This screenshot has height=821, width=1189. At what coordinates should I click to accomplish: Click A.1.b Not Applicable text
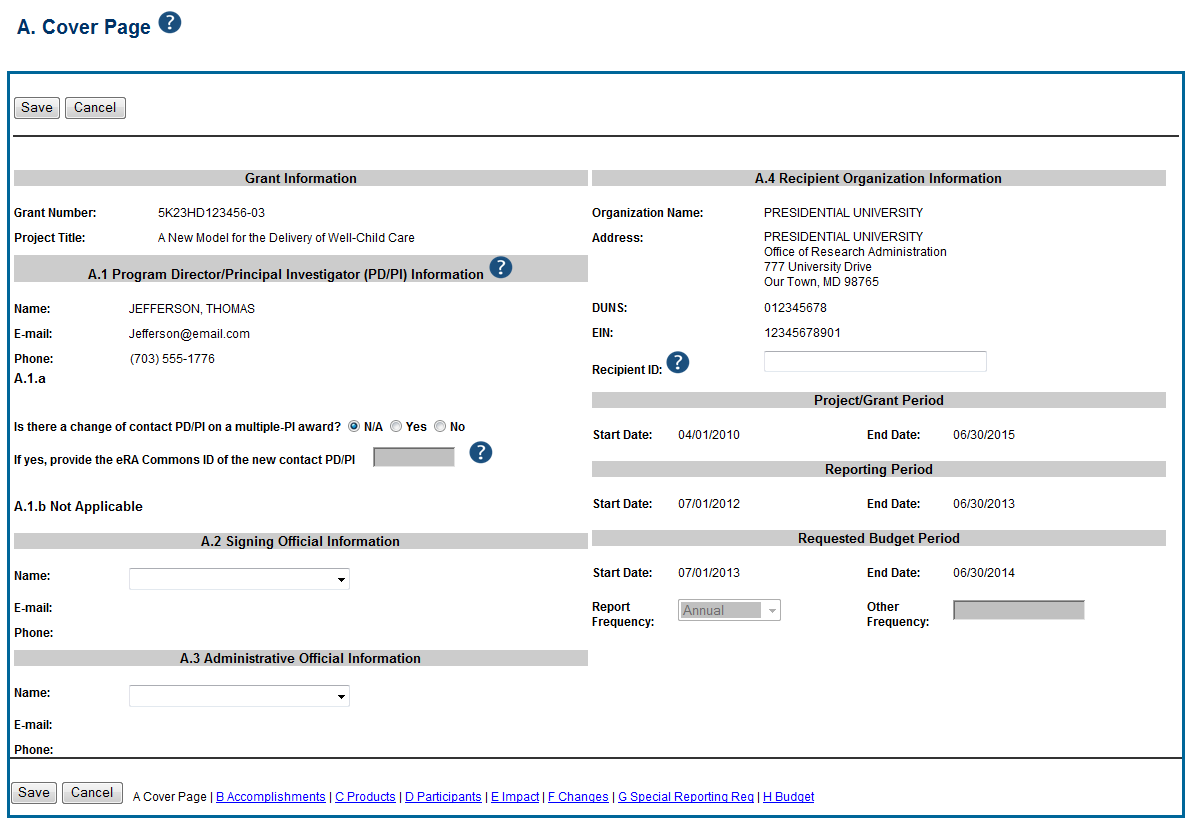[78, 506]
